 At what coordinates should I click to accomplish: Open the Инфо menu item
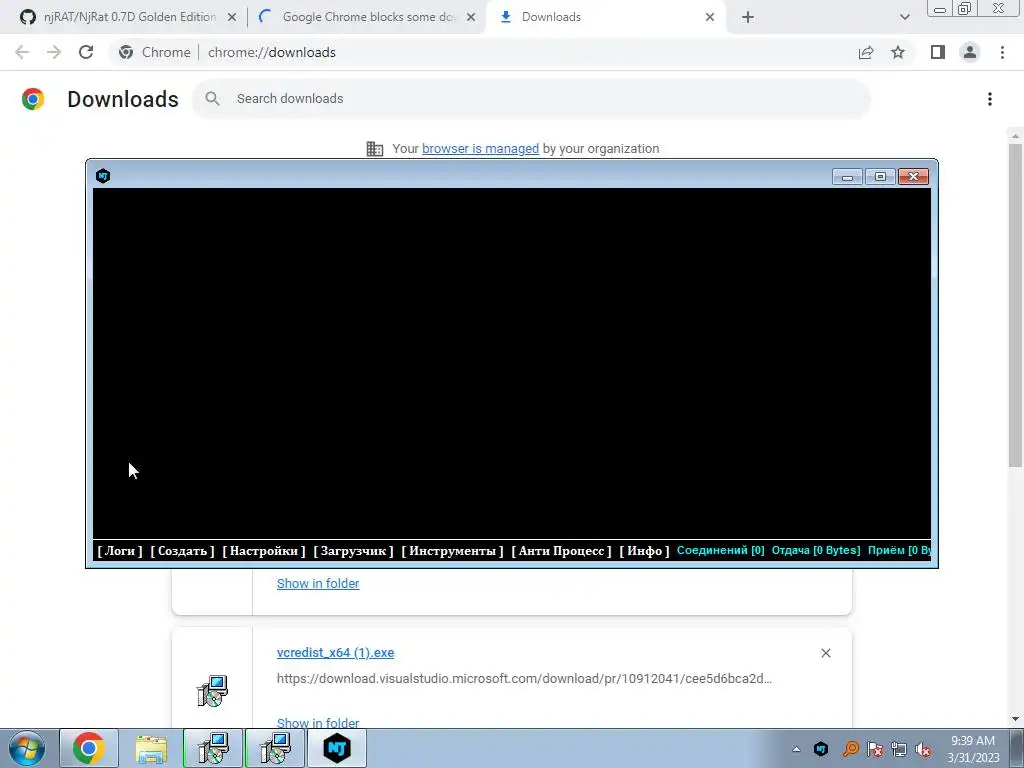[x=644, y=551]
